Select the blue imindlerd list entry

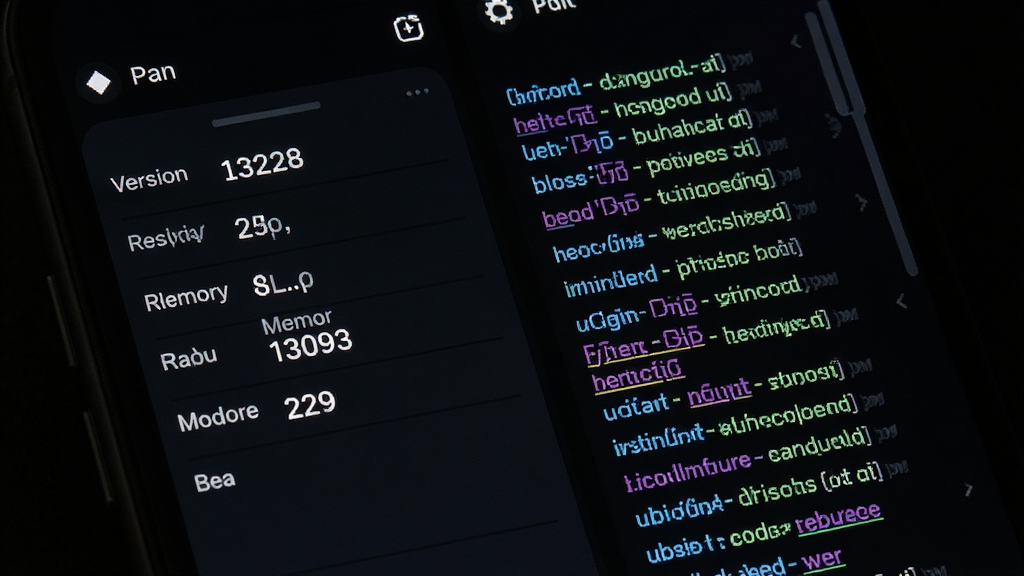[x=610, y=280]
